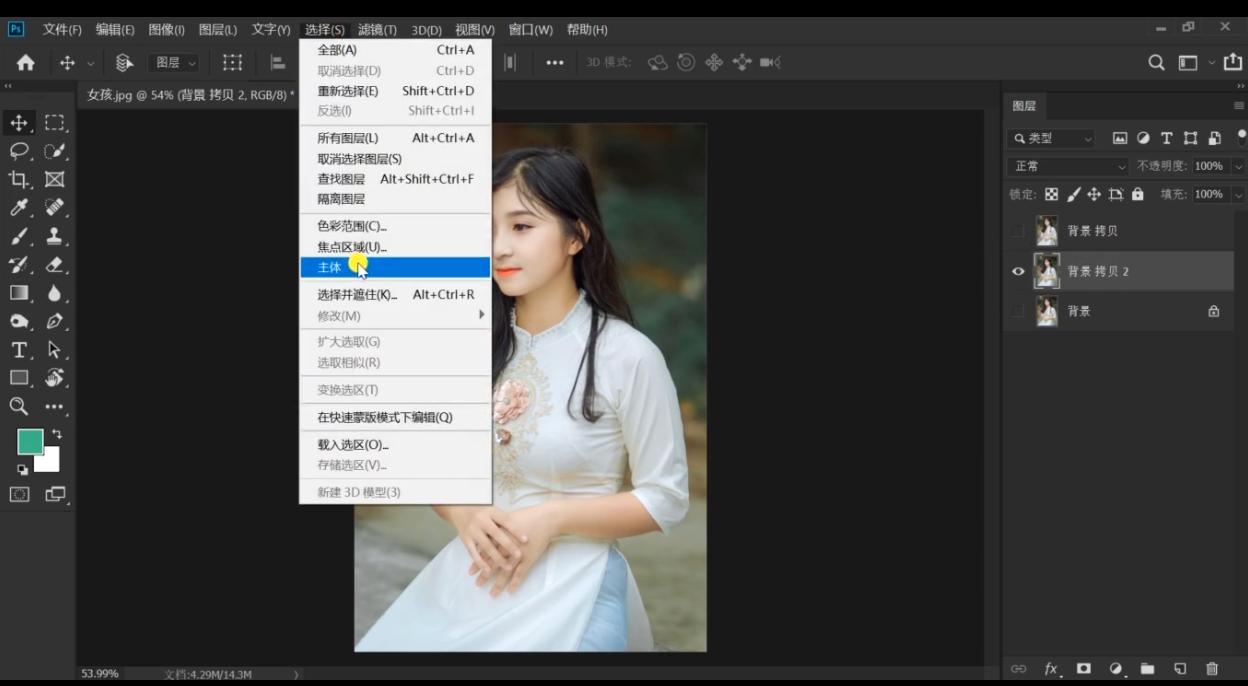This screenshot has height=686, width=1248.
Task: Select the Move tool
Action: [x=20, y=123]
